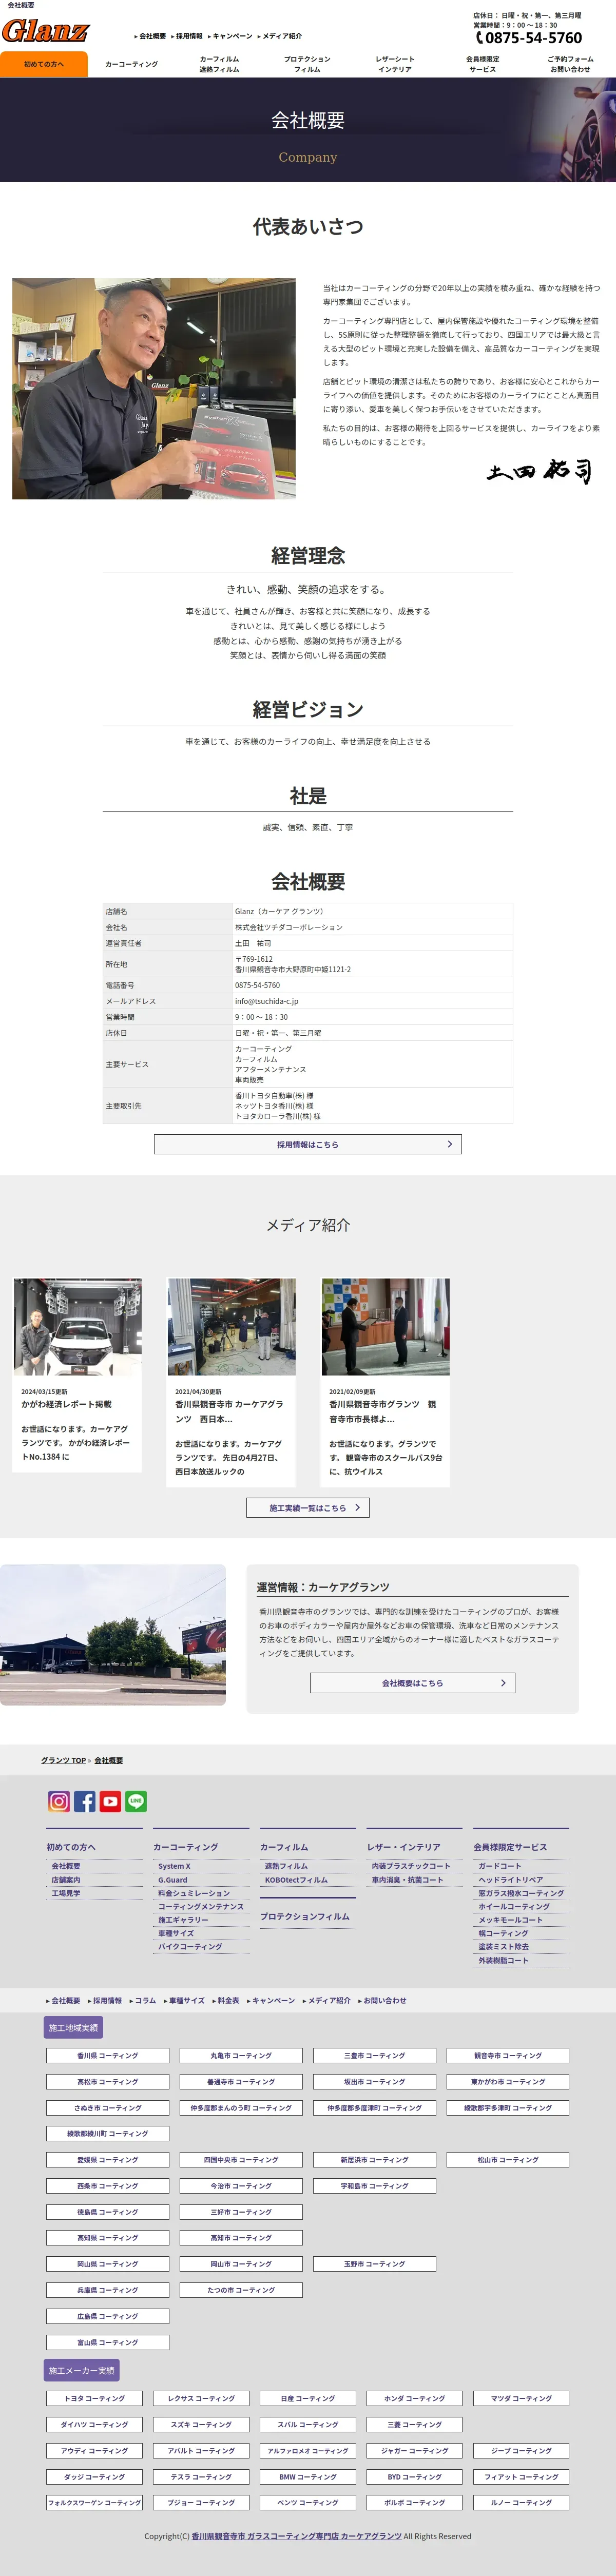Click the トヨタ コーティング button
The image size is (616, 2576).
click(x=95, y=2398)
